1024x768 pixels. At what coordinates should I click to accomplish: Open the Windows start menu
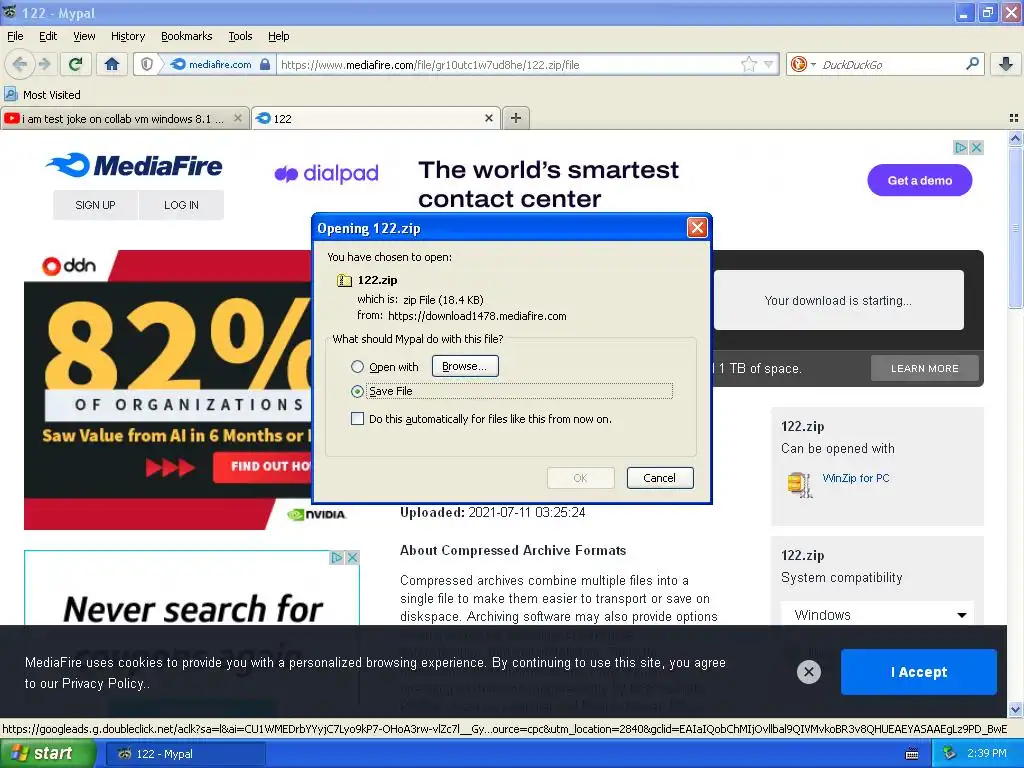(47, 753)
